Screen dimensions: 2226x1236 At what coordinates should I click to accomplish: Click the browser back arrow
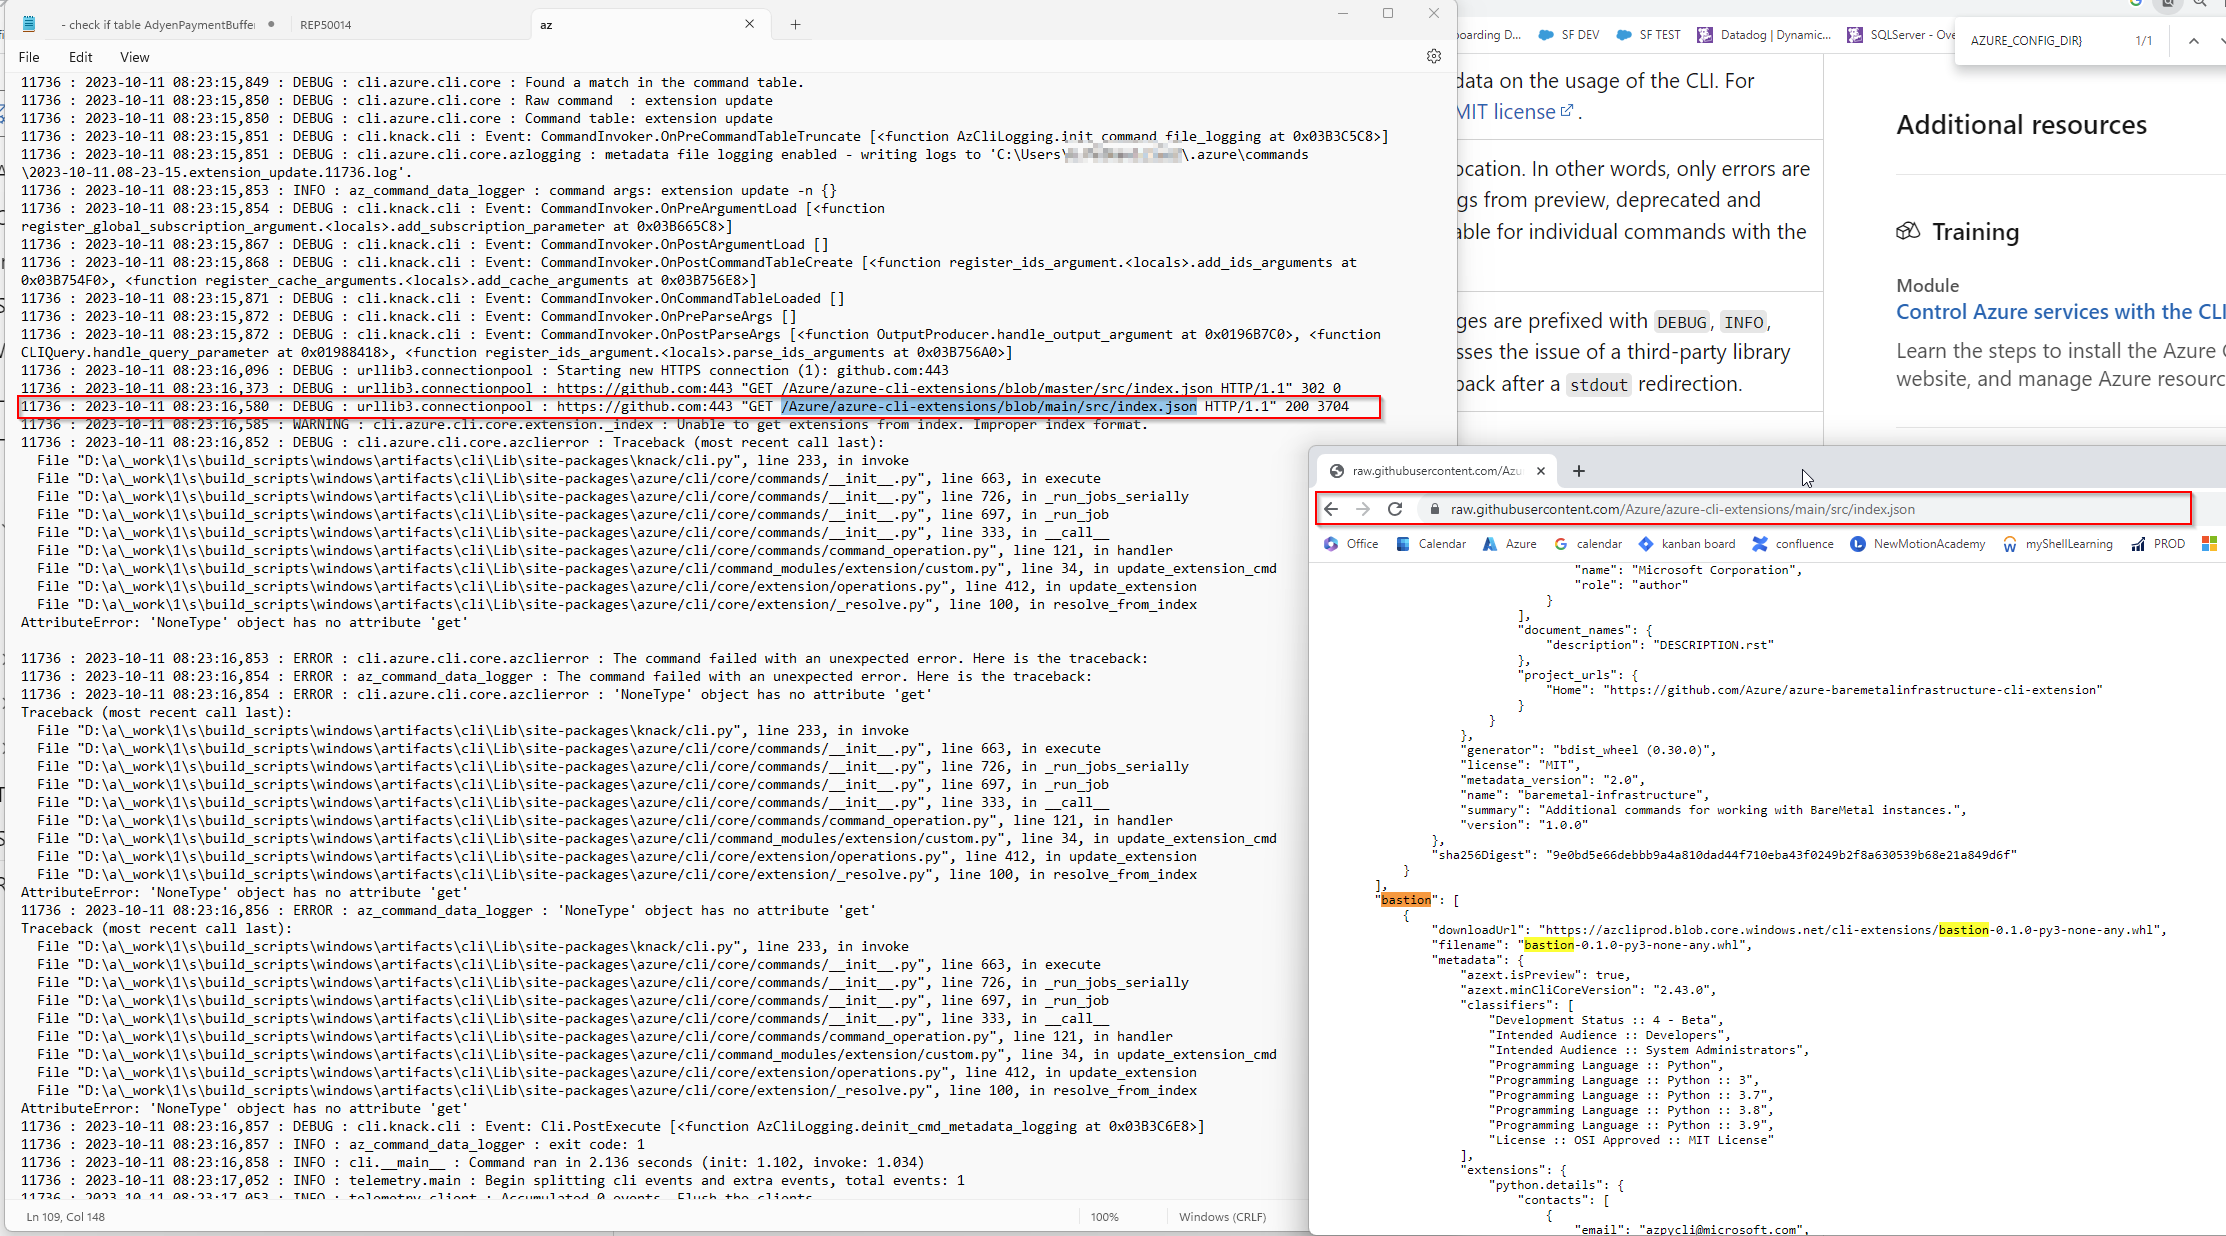pos(1331,509)
